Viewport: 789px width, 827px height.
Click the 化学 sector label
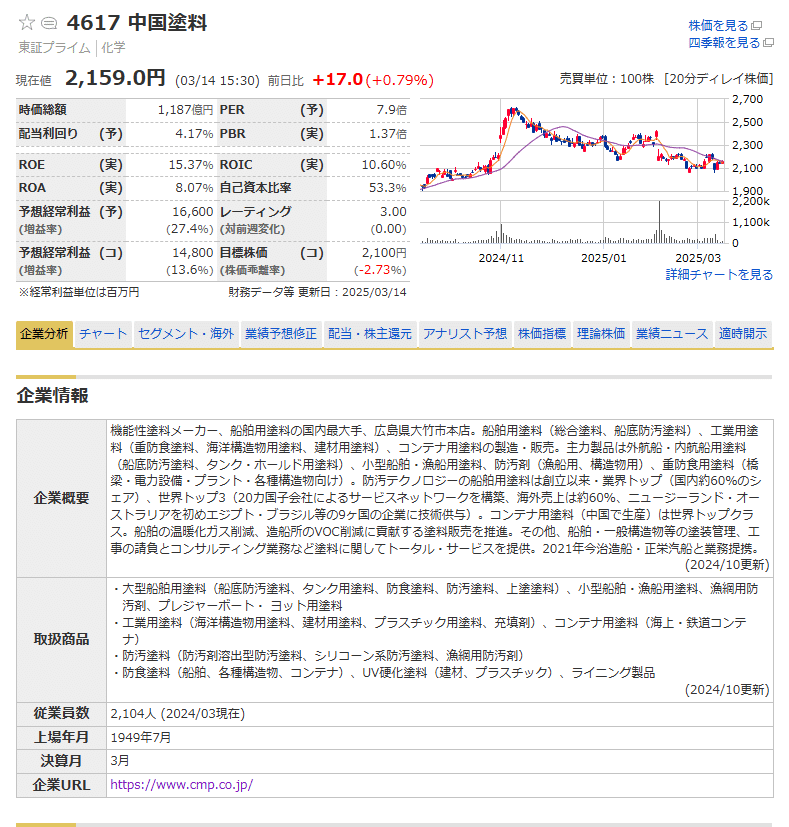click(113, 47)
